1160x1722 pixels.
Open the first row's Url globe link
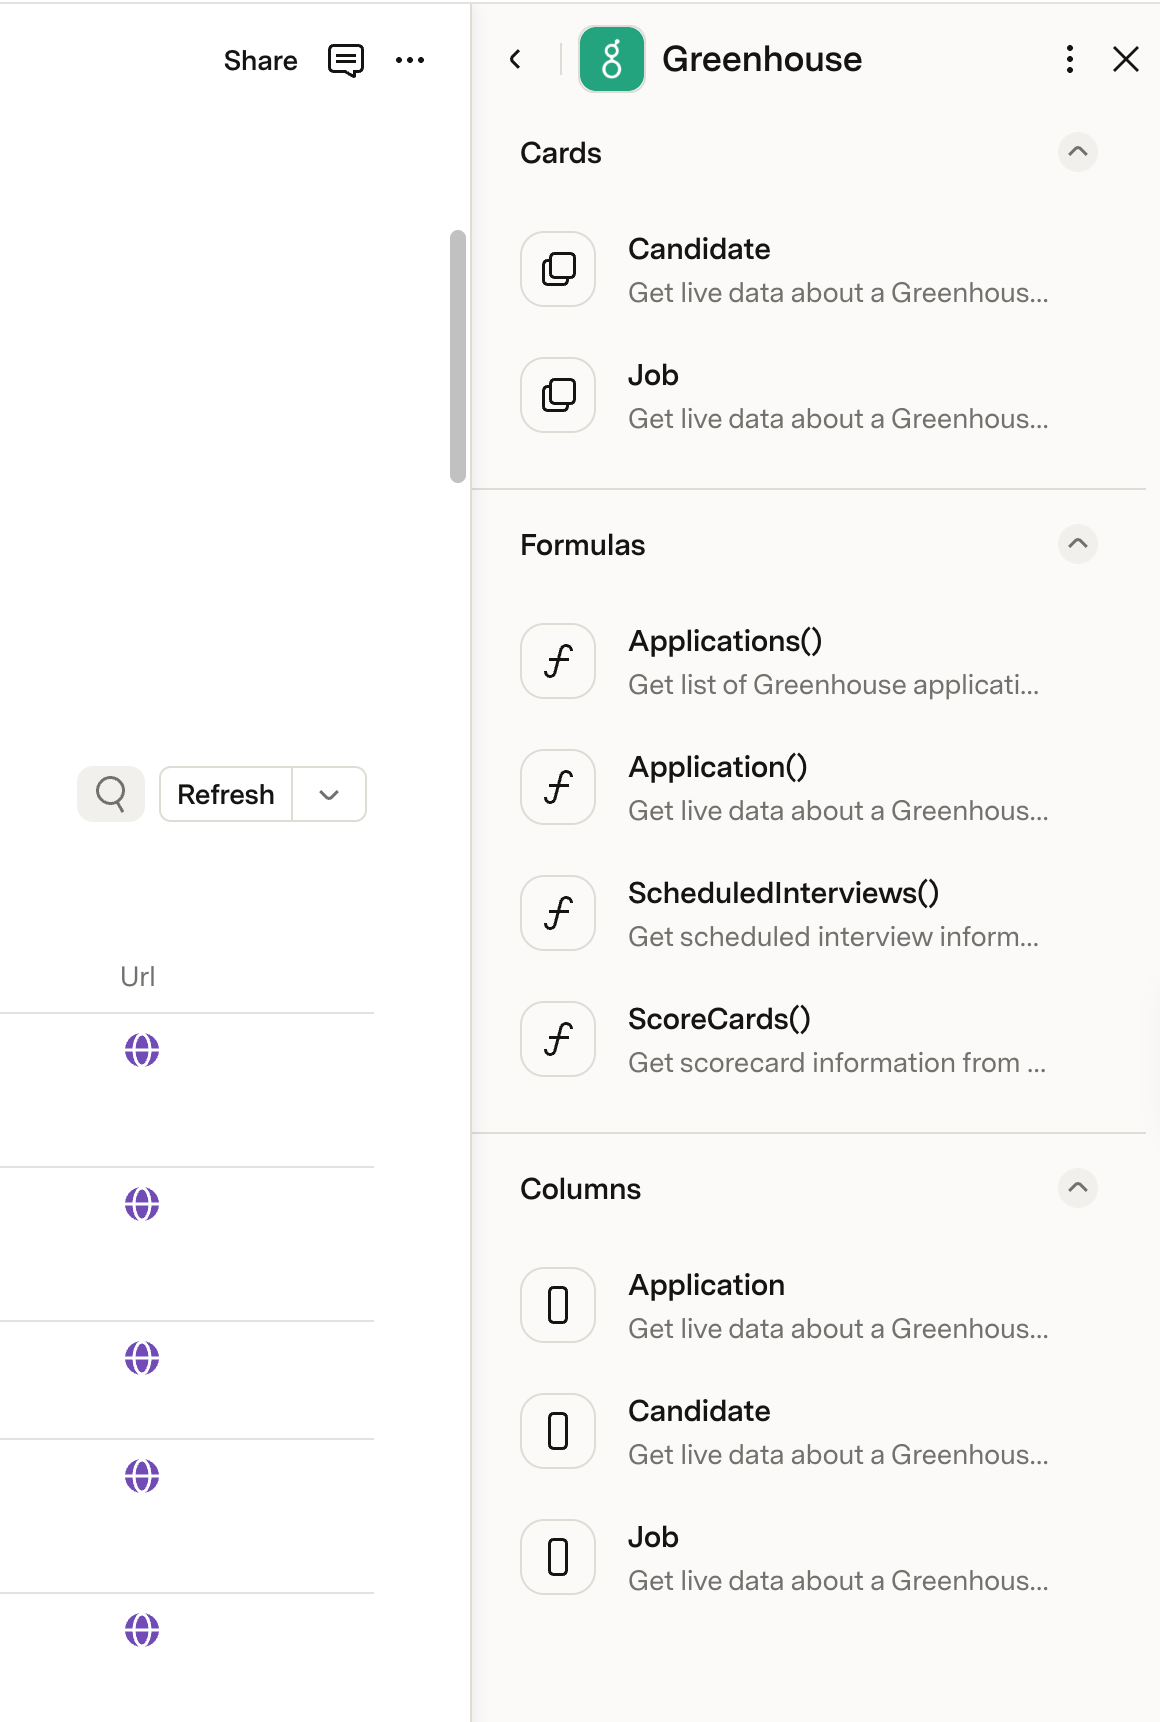[142, 1050]
